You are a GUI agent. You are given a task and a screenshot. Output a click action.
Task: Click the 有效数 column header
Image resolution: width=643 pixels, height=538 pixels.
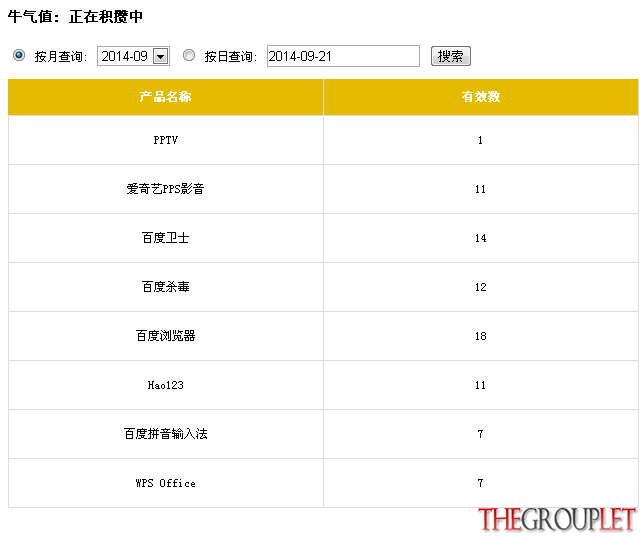[481, 97]
